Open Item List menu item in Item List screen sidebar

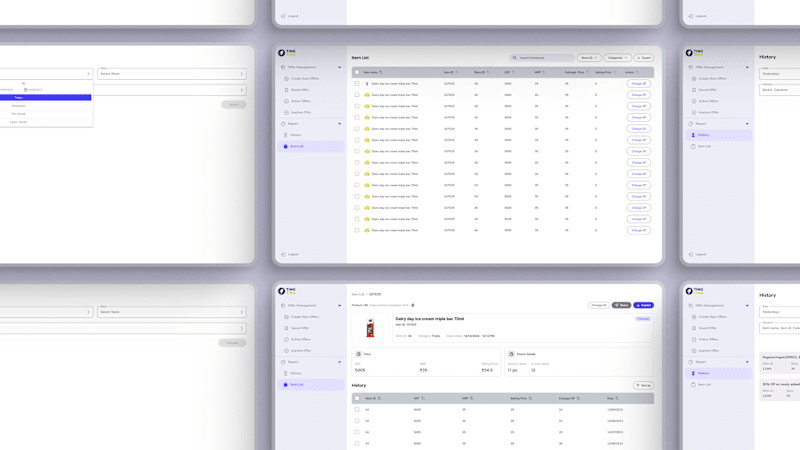(311, 146)
